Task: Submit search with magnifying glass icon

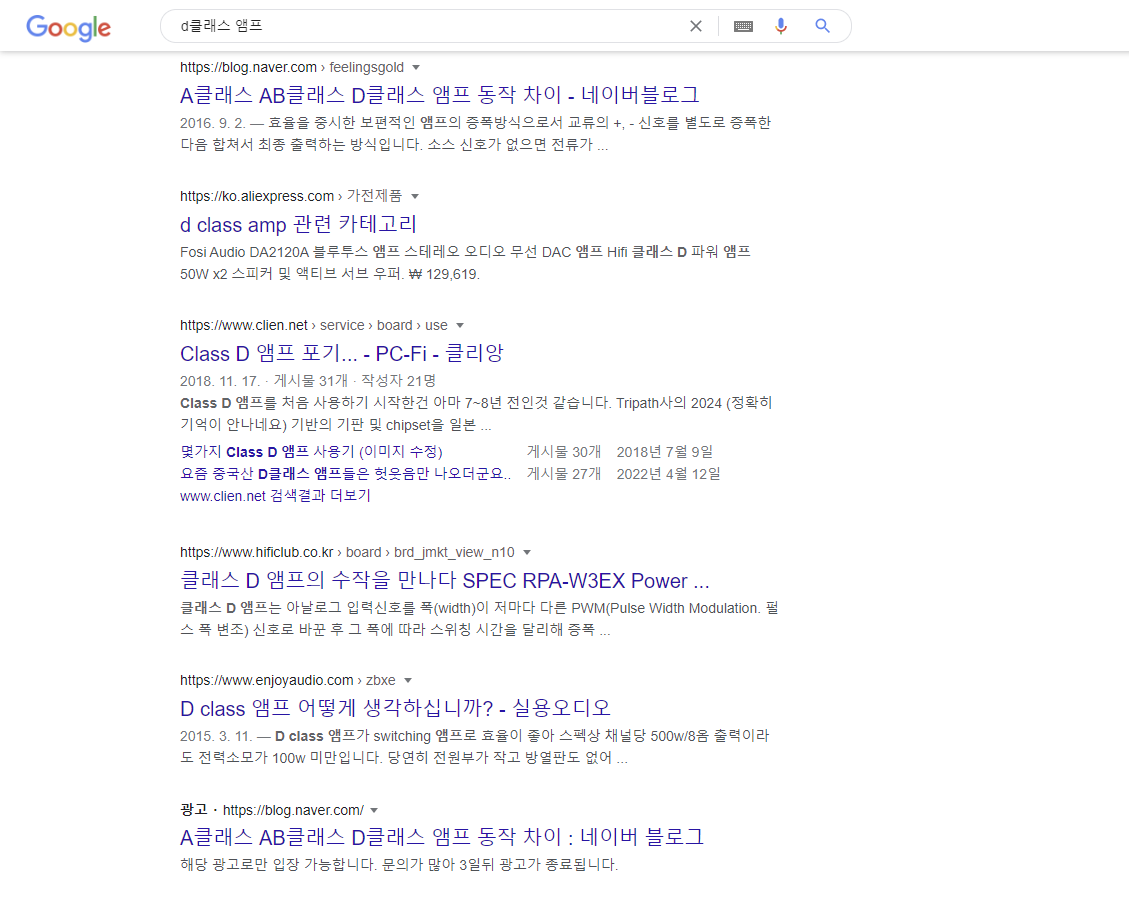Action: point(822,26)
